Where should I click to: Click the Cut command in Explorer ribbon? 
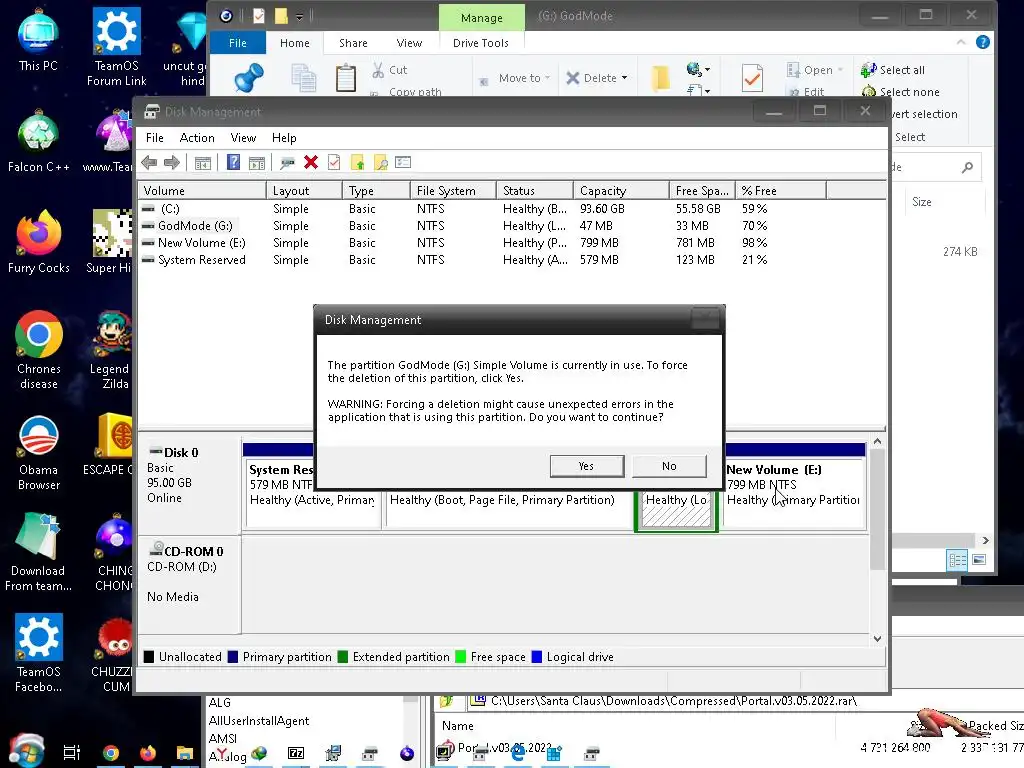(390, 70)
